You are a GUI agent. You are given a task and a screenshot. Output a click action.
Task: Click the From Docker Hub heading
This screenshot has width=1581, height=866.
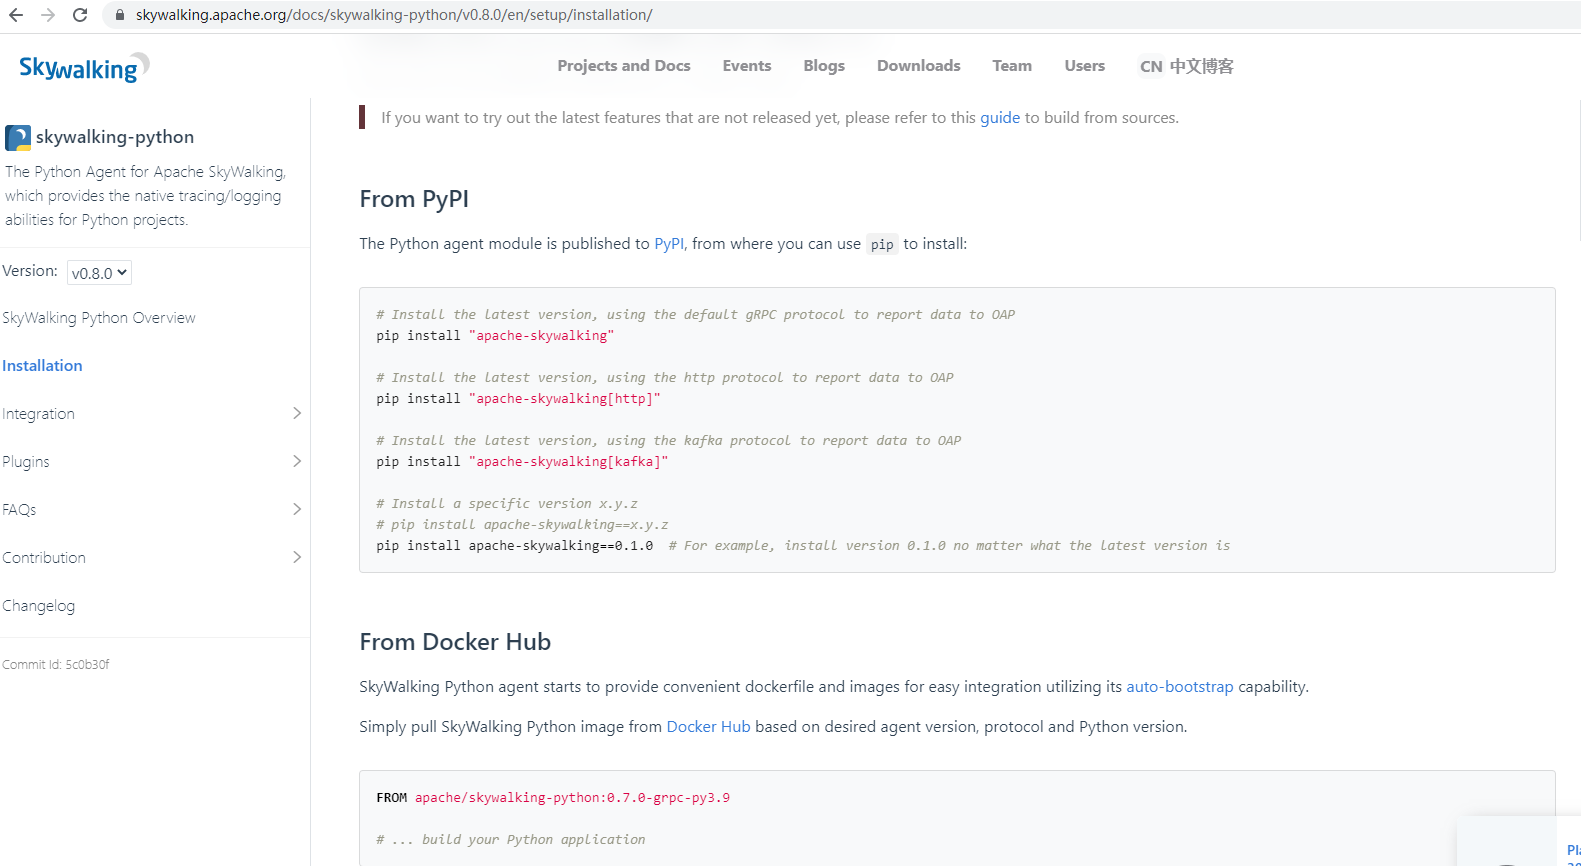point(455,642)
